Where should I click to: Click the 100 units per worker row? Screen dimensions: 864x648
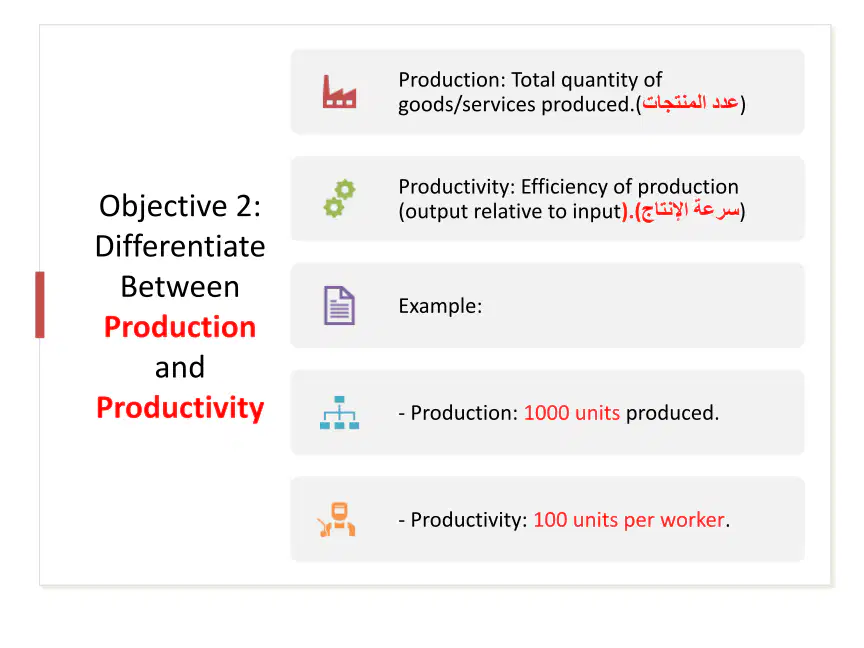point(547,519)
